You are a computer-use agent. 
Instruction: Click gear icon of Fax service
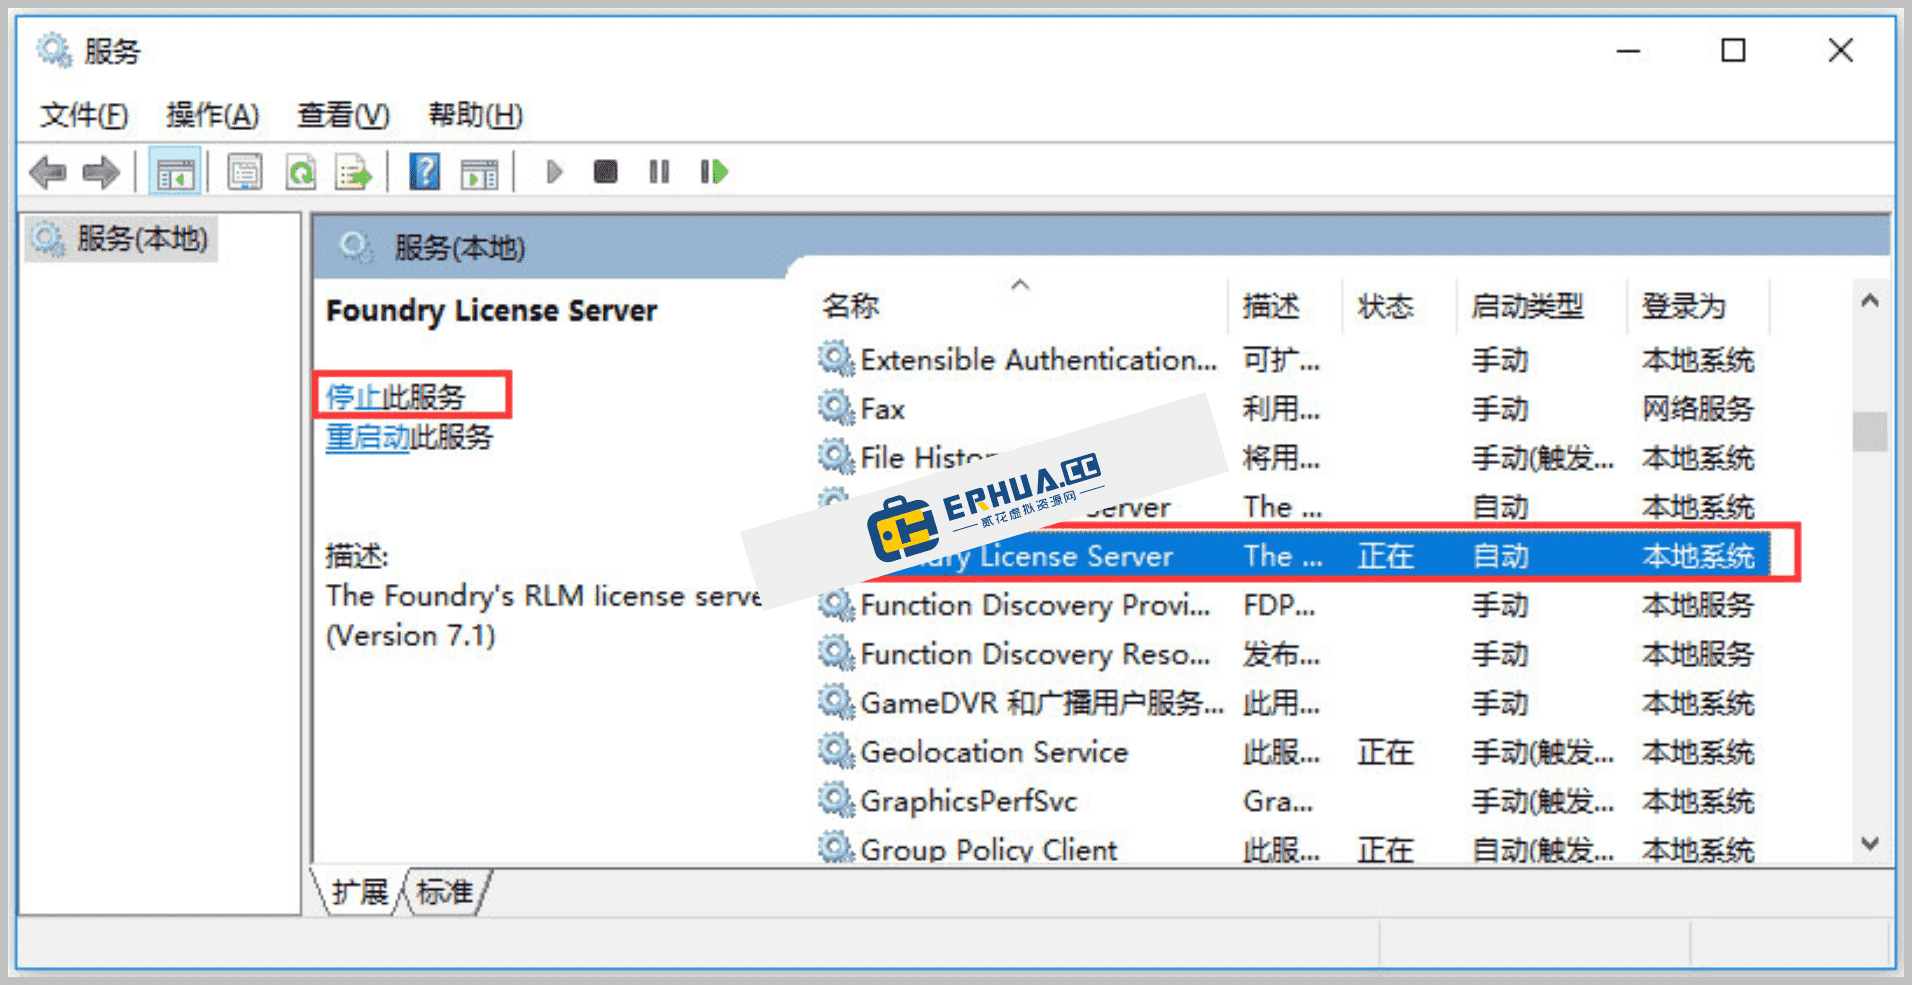coord(836,407)
